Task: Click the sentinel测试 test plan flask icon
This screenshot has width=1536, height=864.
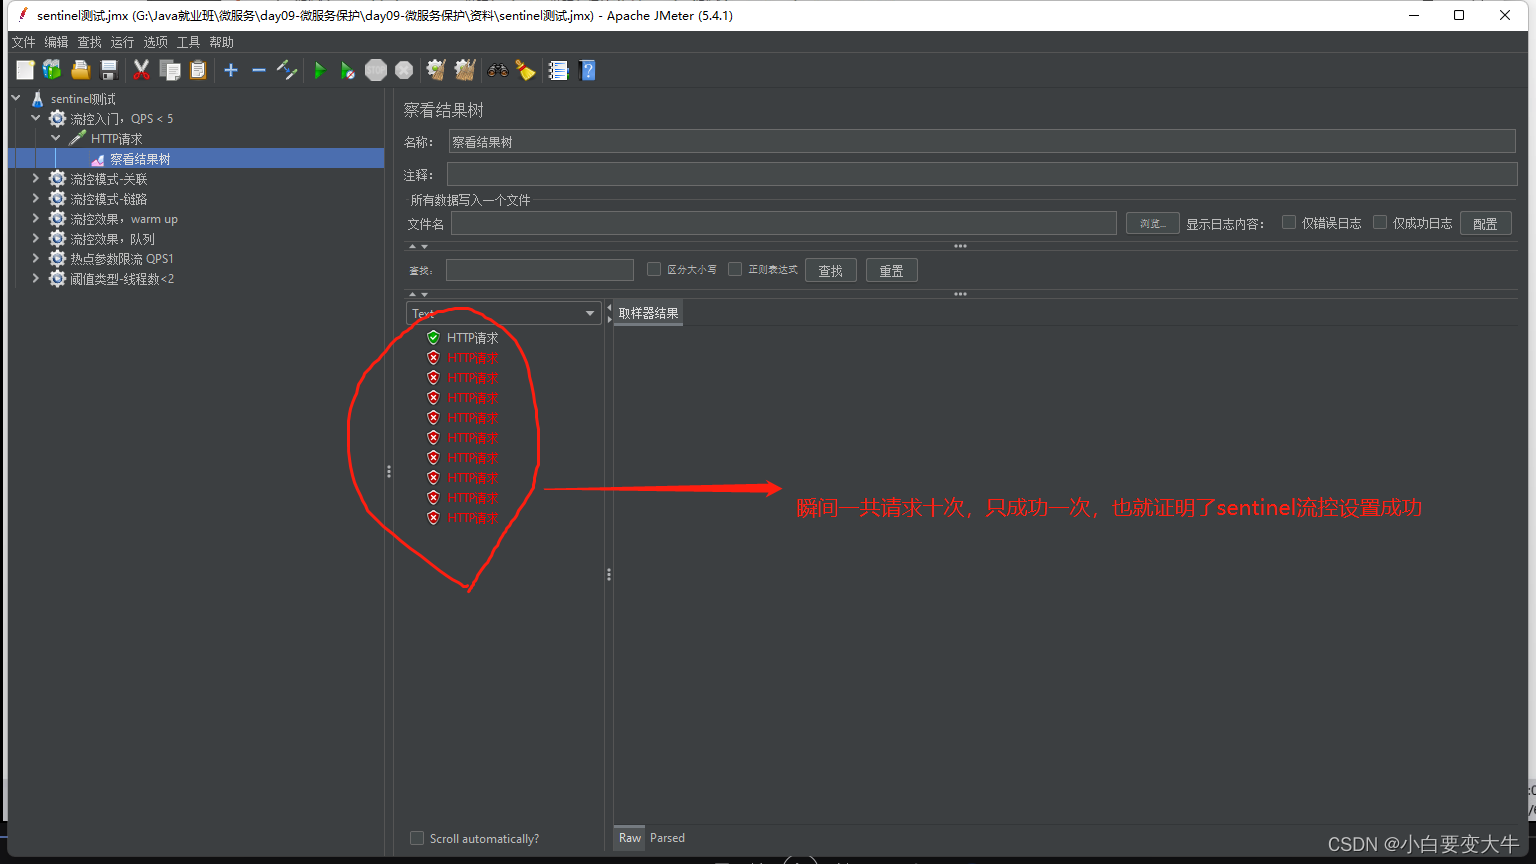Action: click(x=38, y=99)
